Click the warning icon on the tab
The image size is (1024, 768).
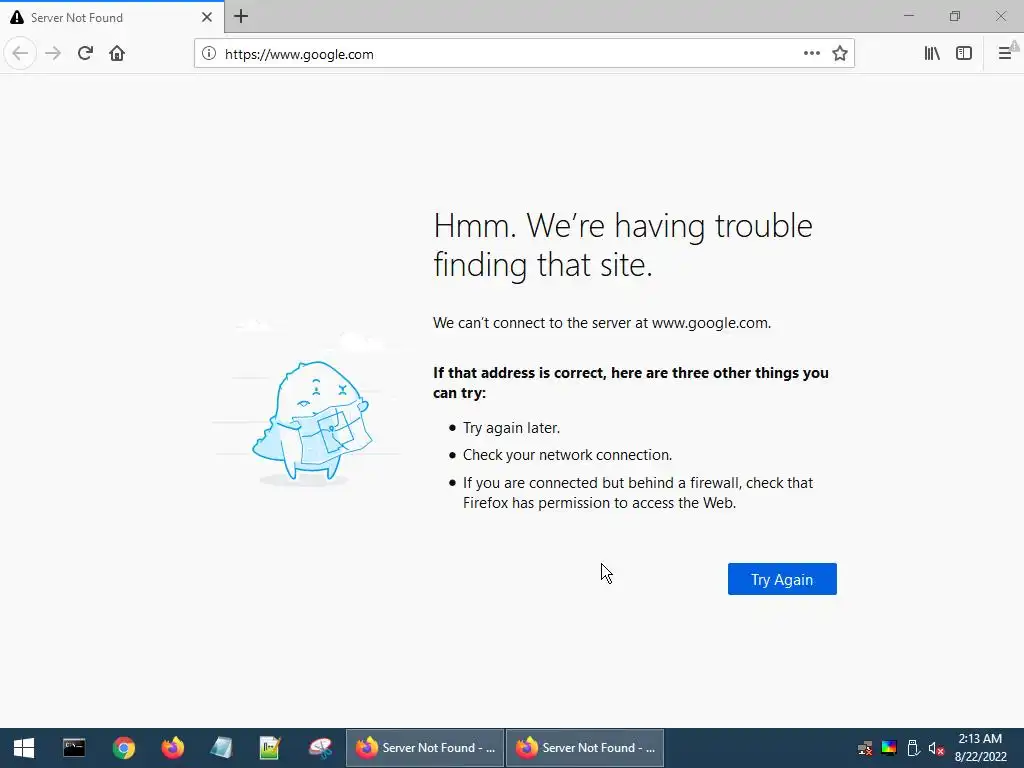coord(17,18)
